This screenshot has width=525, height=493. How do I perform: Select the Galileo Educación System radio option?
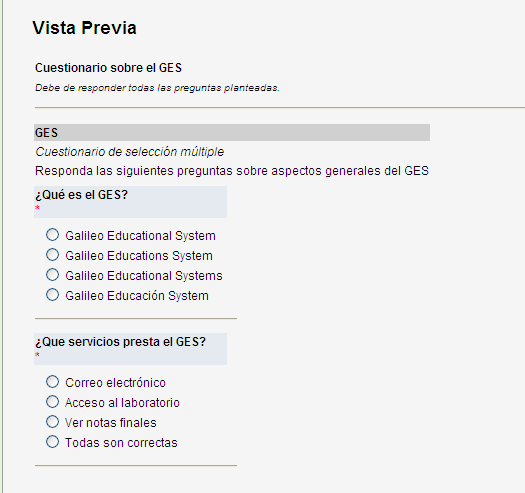click(x=52, y=295)
